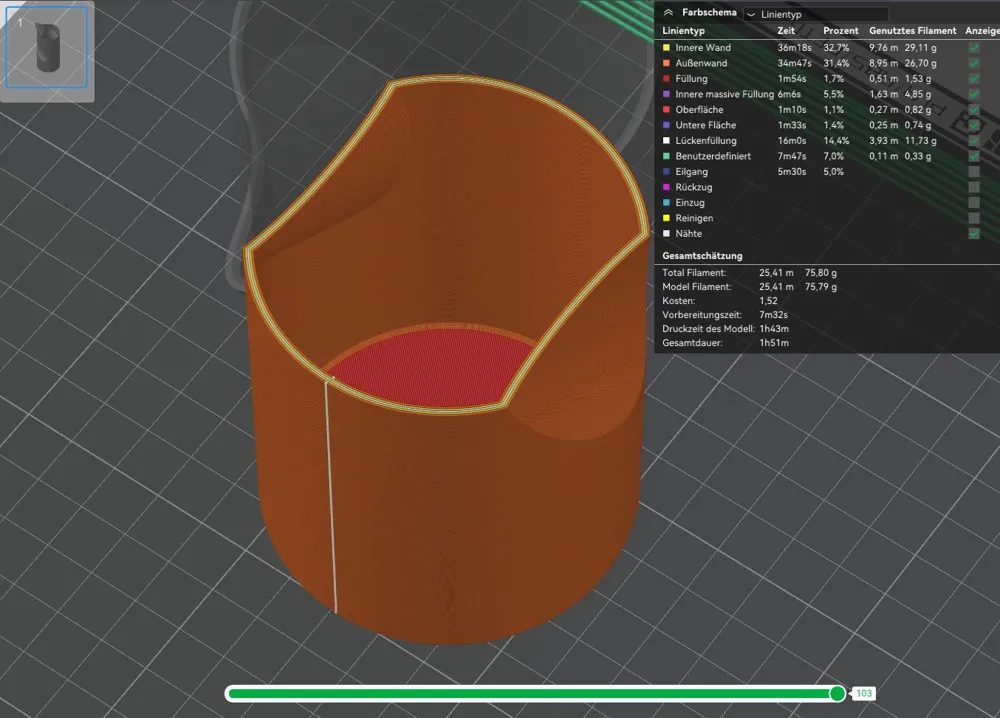Click the cyan Einzug color square
Viewport: 1000px width, 718px height.
coord(667,203)
